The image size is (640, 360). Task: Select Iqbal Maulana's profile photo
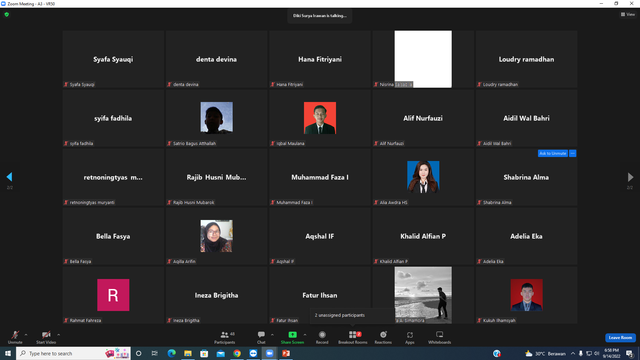[x=320, y=118]
